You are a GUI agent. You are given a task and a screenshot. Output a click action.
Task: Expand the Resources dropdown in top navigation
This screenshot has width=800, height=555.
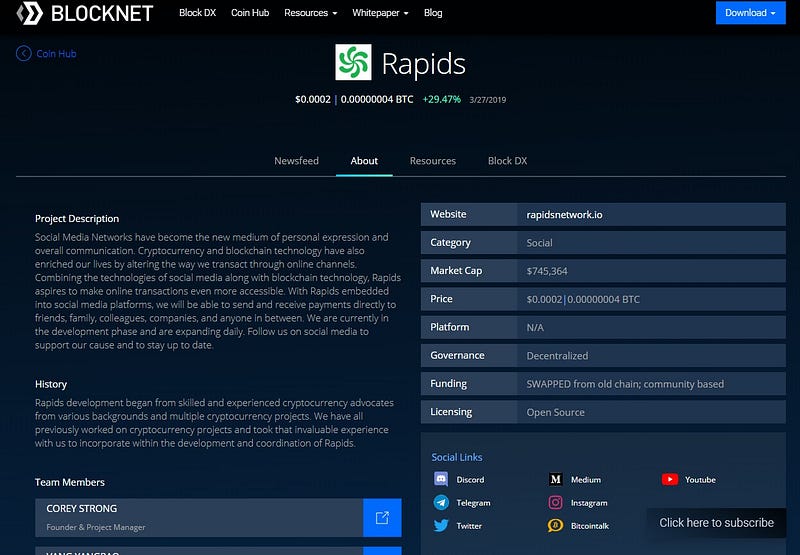[x=310, y=13]
